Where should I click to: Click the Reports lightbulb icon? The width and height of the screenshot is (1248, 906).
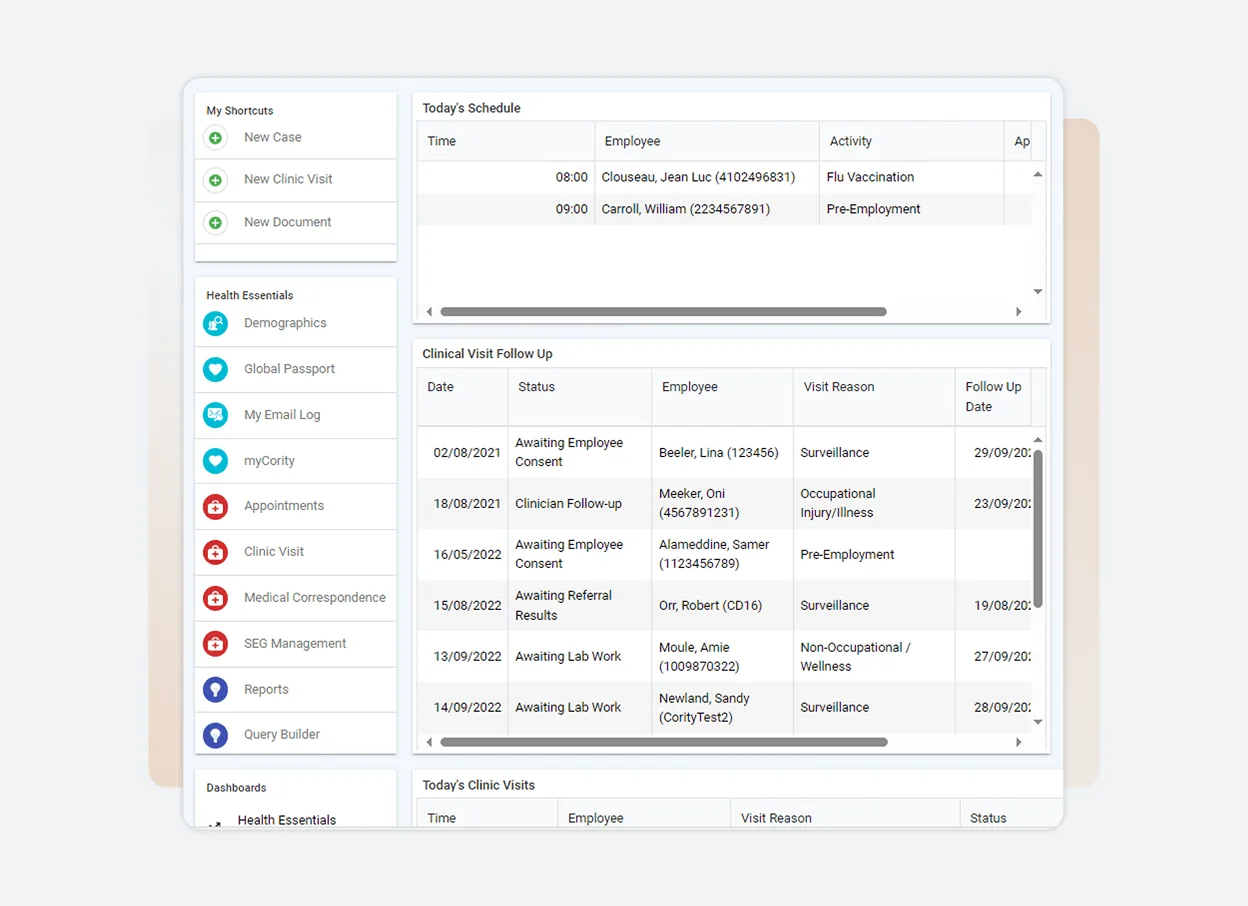click(x=215, y=689)
